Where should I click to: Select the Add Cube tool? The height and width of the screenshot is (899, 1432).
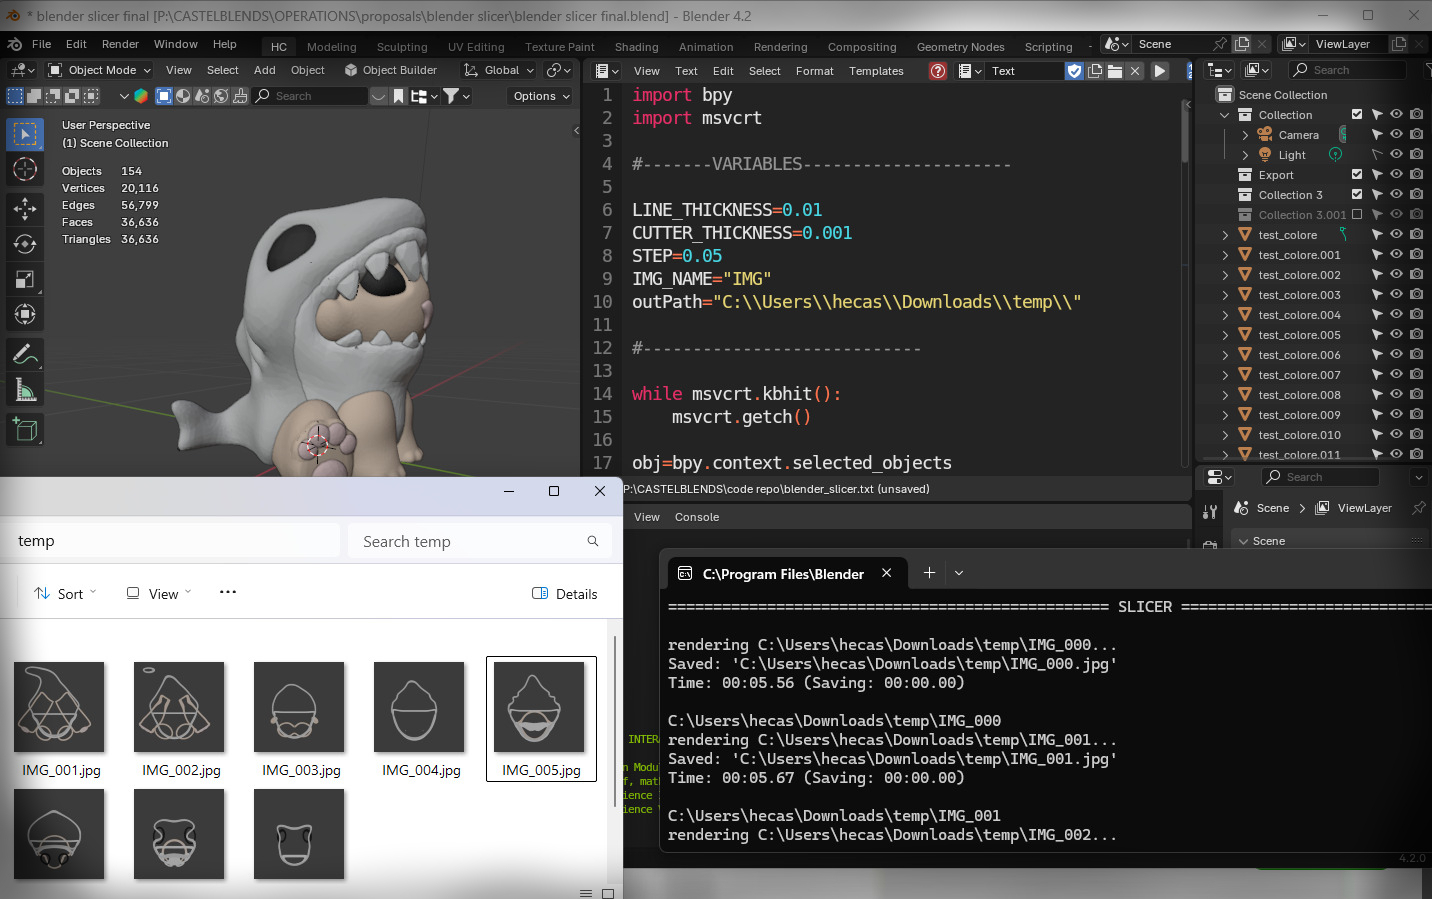25,430
